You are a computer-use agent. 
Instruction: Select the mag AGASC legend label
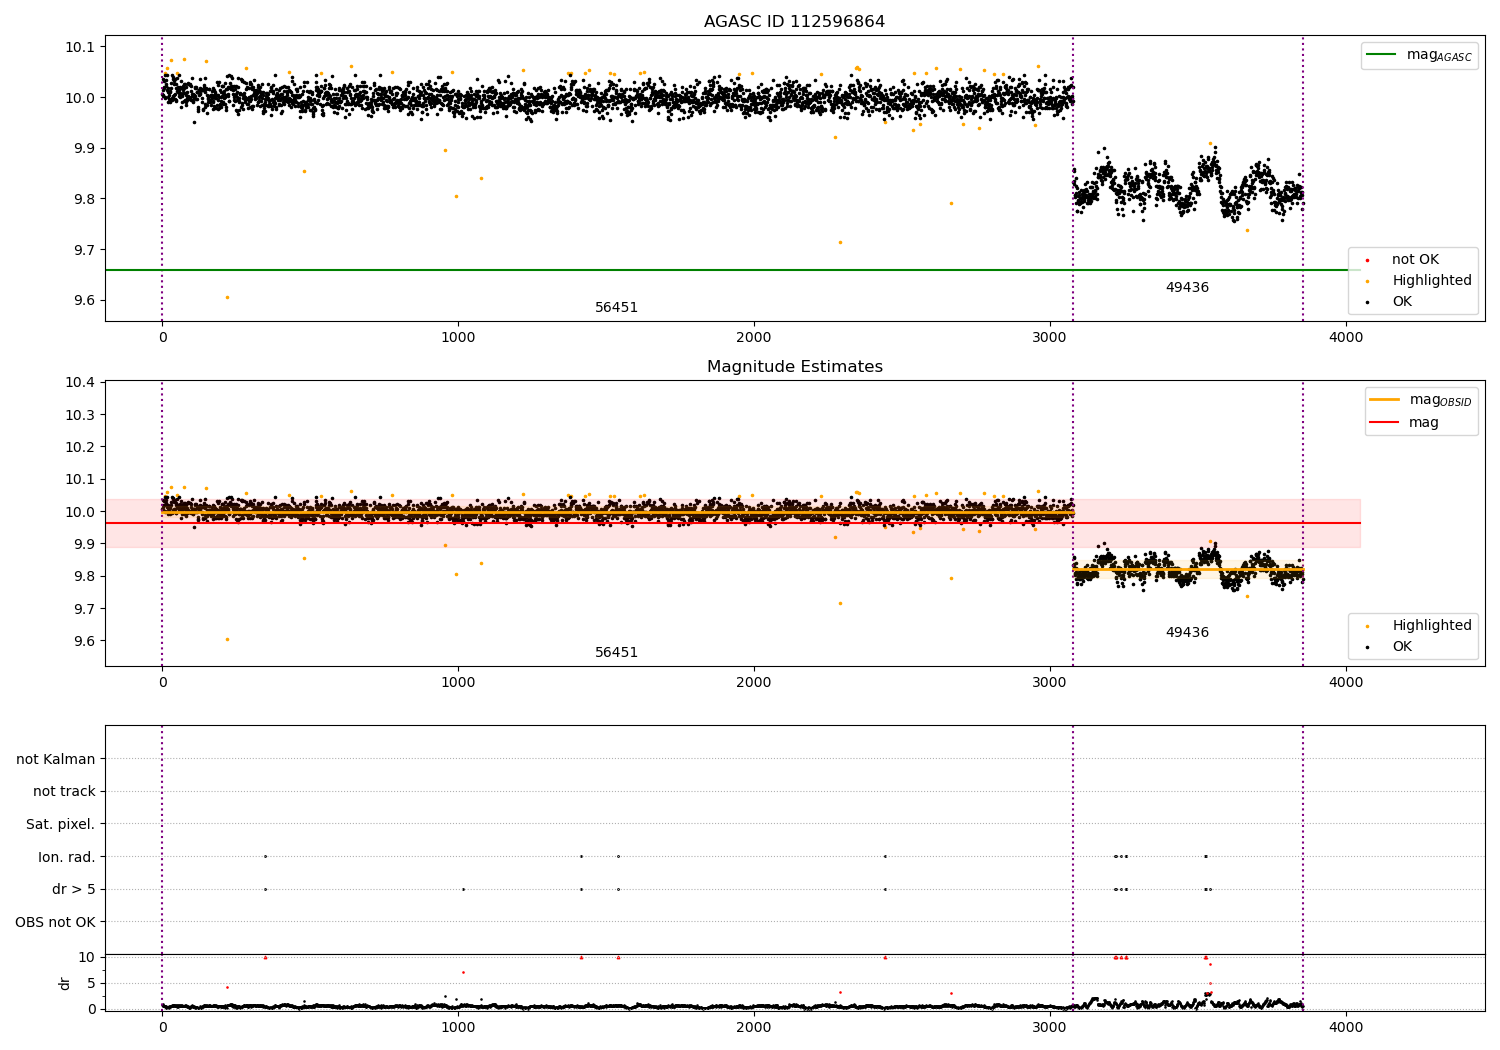tap(1439, 55)
